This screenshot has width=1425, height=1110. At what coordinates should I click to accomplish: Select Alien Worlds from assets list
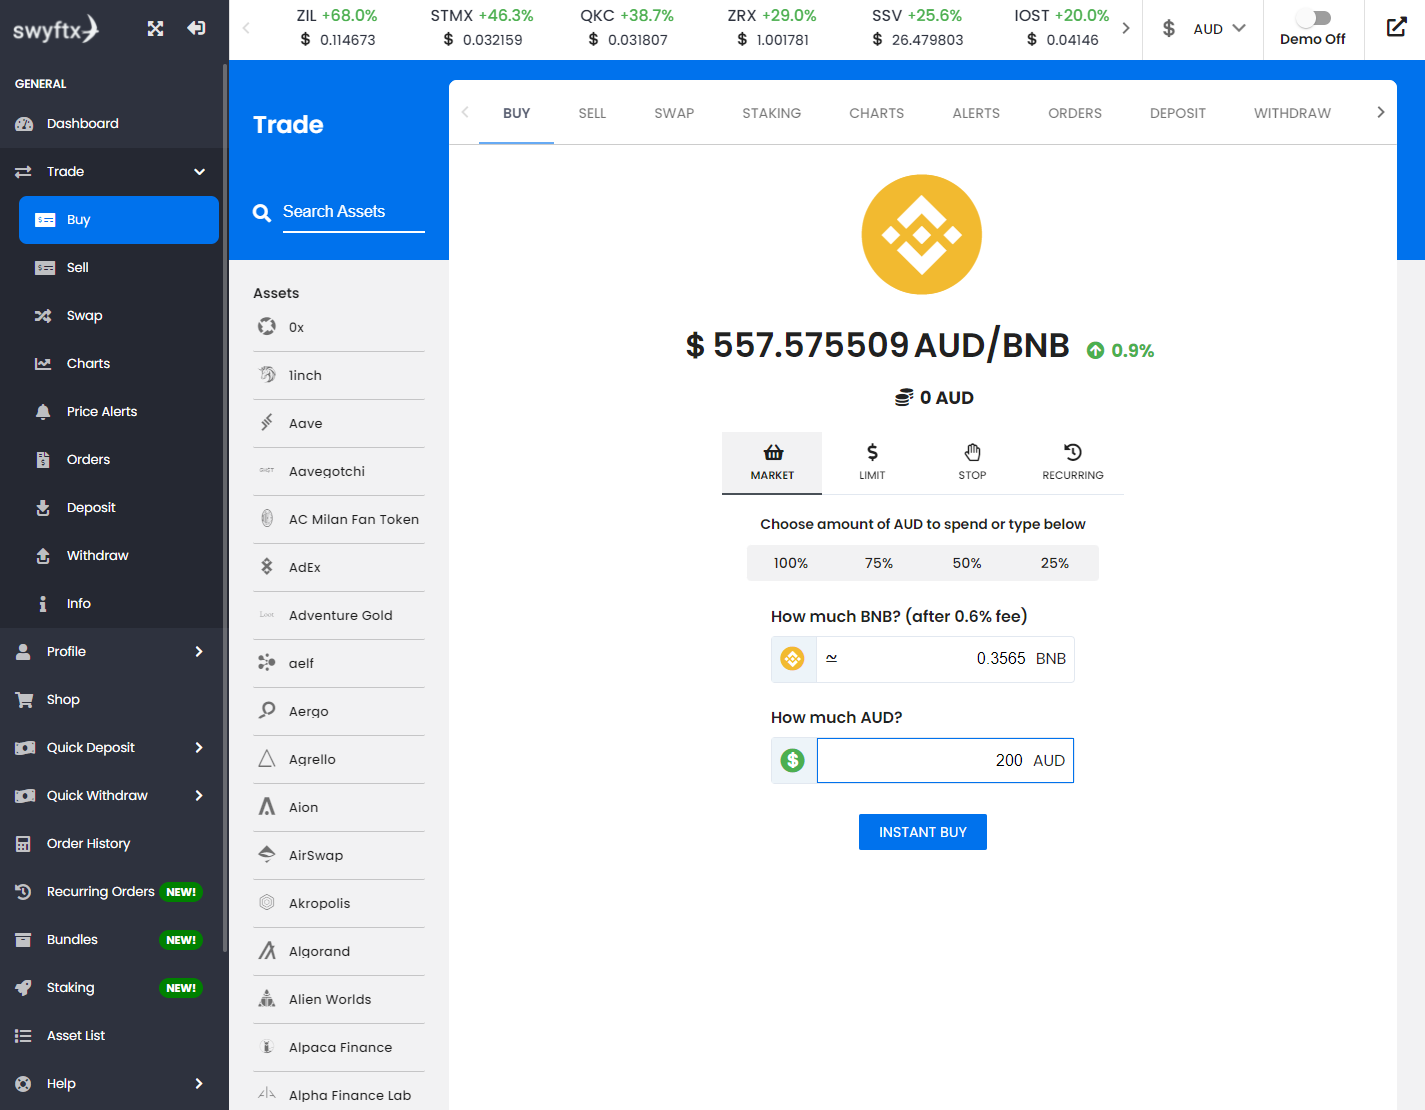(339, 1000)
